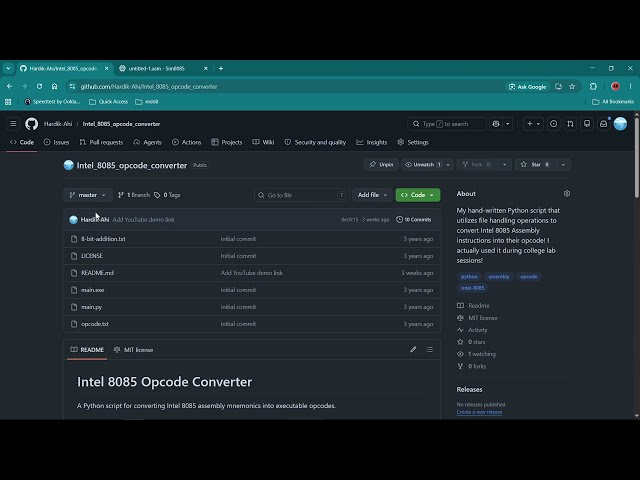Open the Add file dropdown
Screen dimensions: 640x480
pyautogui.click(x=372, y=195)
